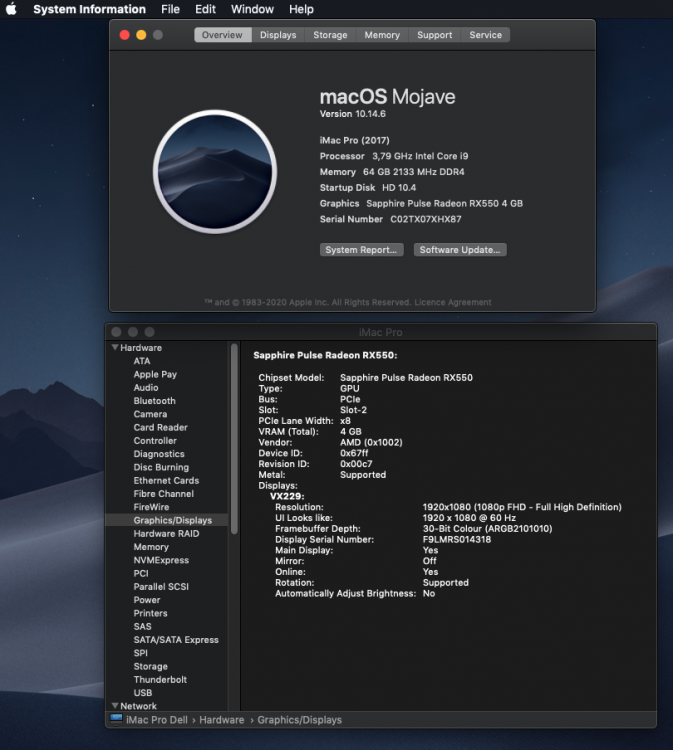Select Disc Burning in the sidebar

click(x=161, y=467)
